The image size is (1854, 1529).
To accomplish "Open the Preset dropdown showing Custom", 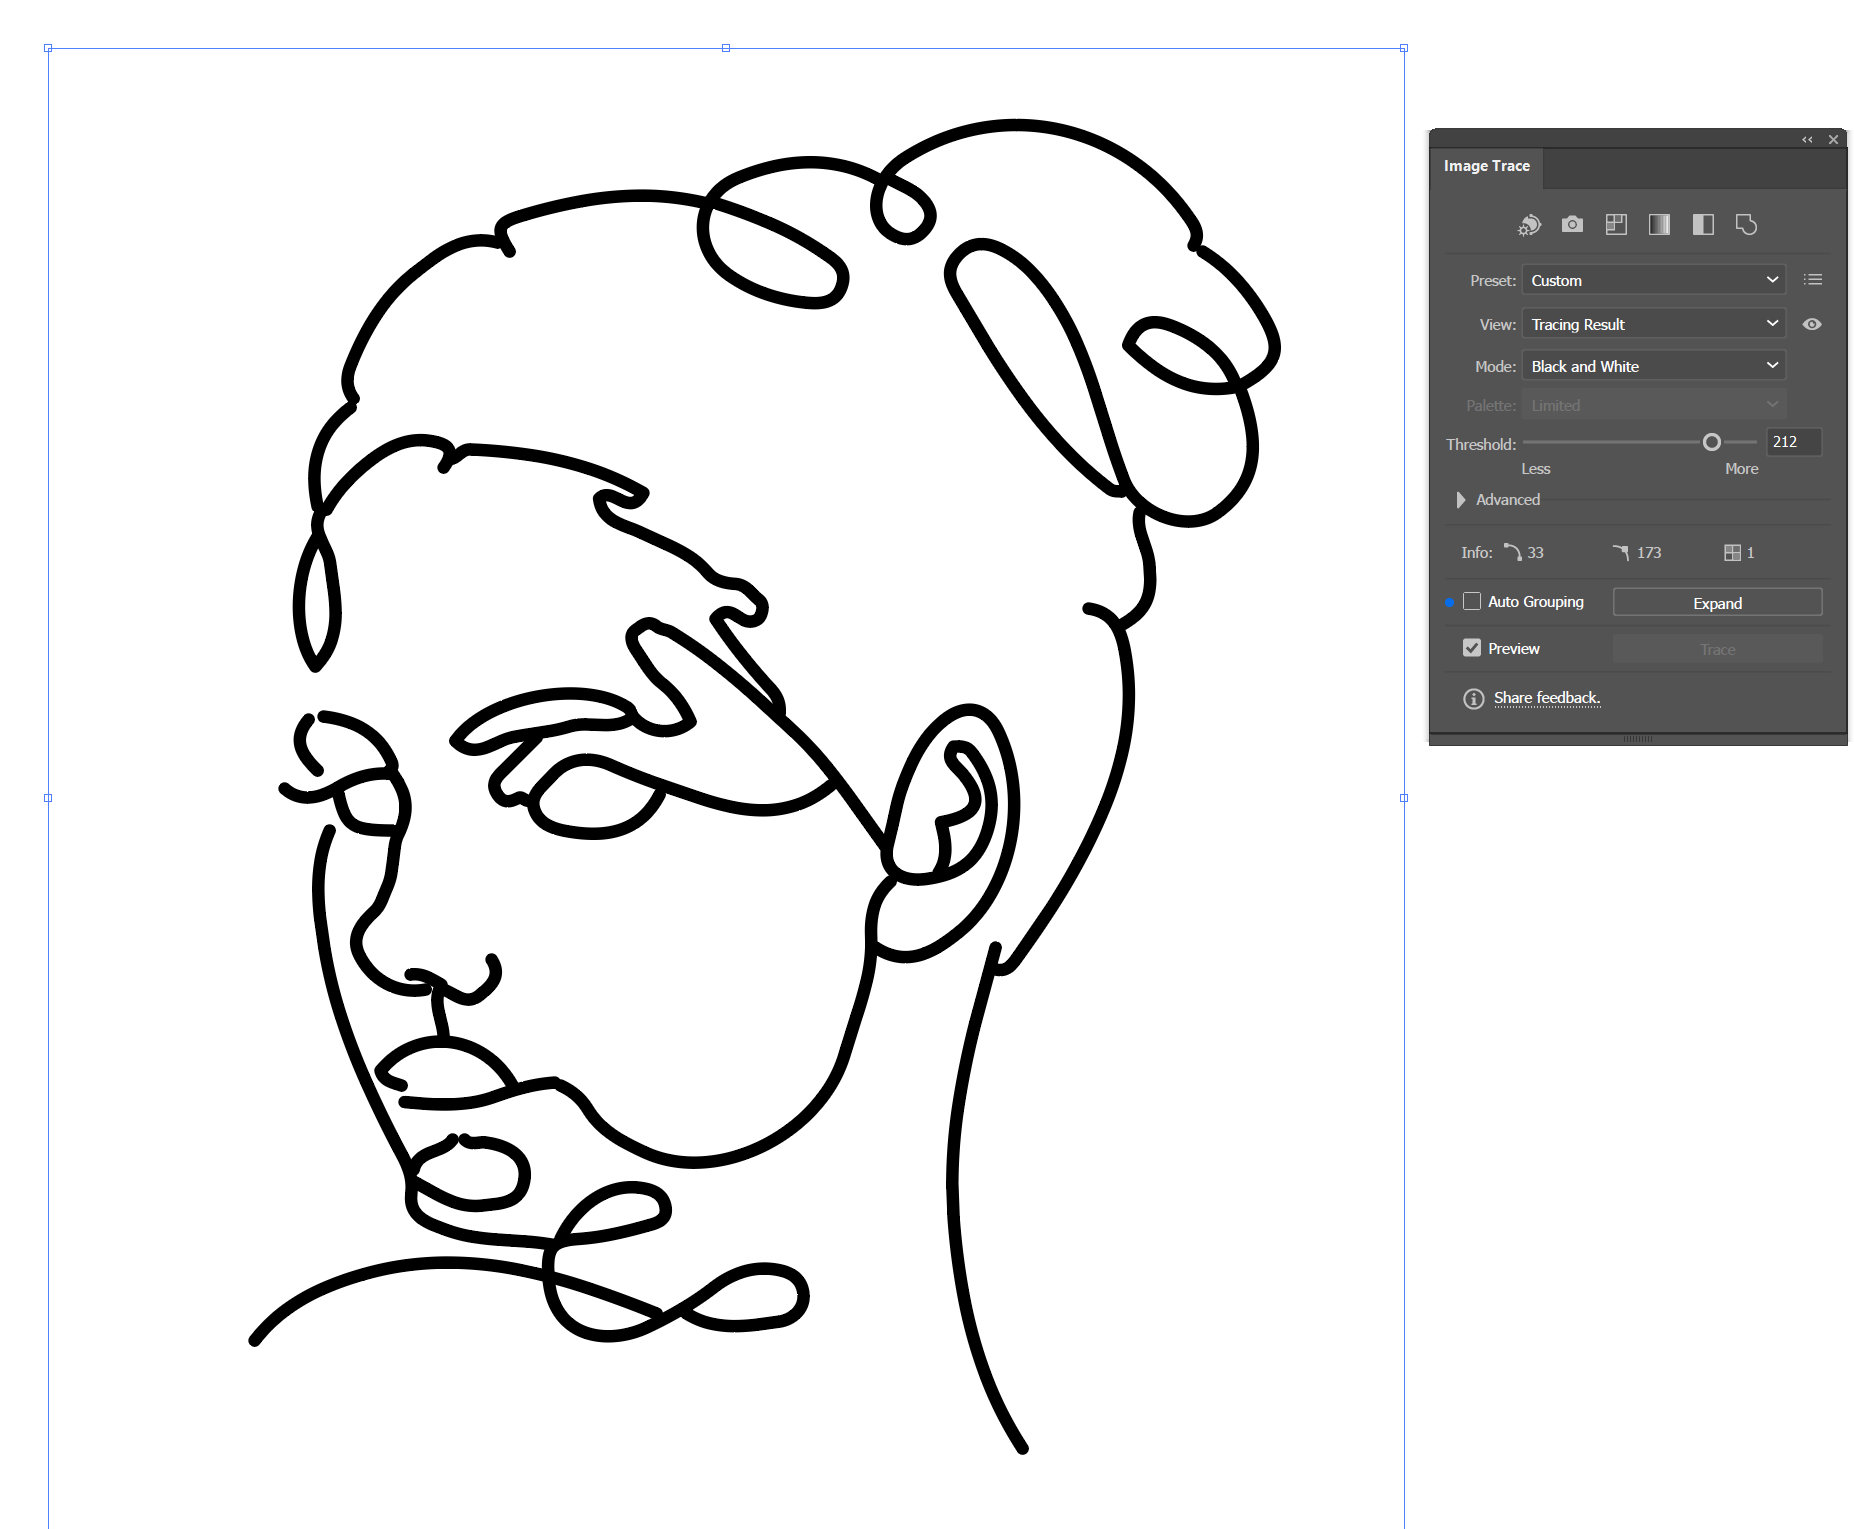I will pos(1652,280).
